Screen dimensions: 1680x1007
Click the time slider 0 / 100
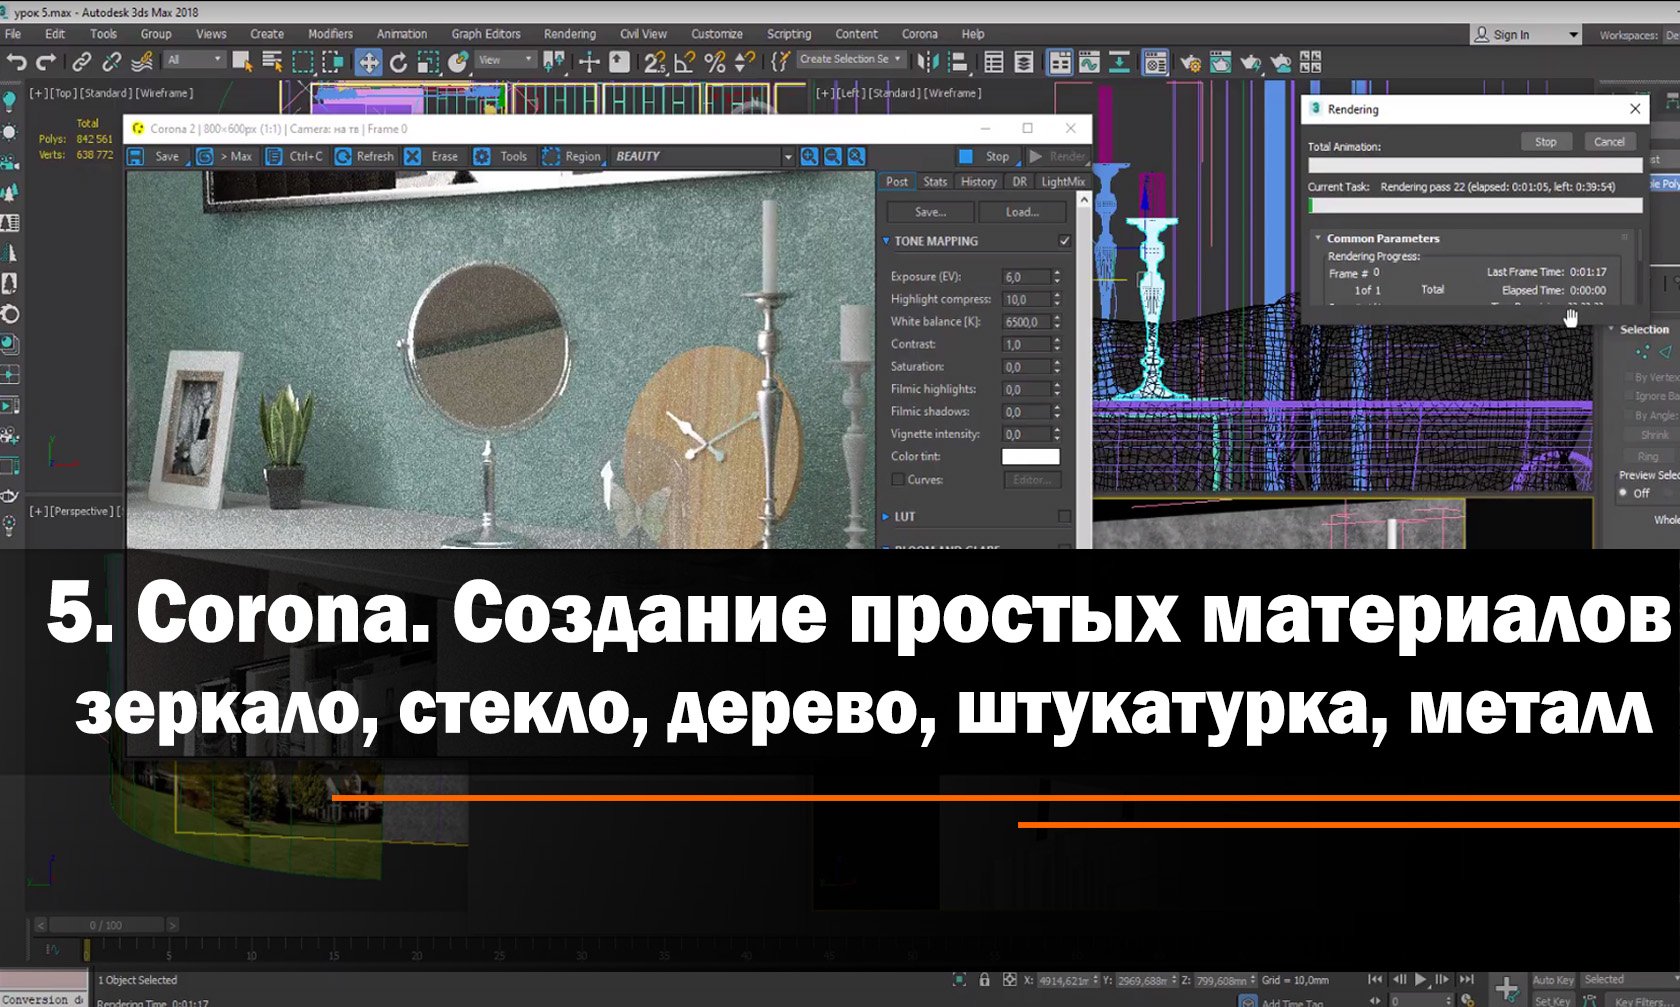[x=106, y=925]
